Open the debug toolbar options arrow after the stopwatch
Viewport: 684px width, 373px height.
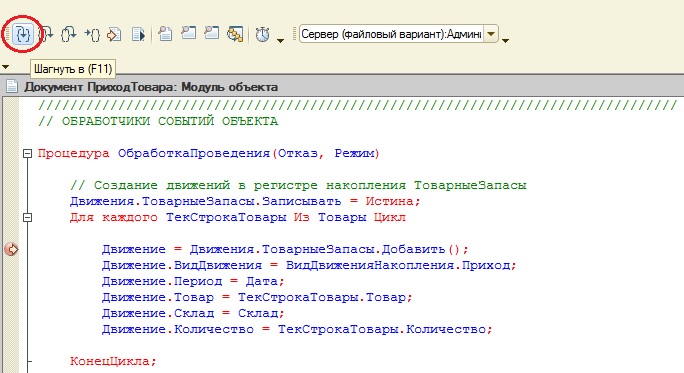[x=280, y=41]
